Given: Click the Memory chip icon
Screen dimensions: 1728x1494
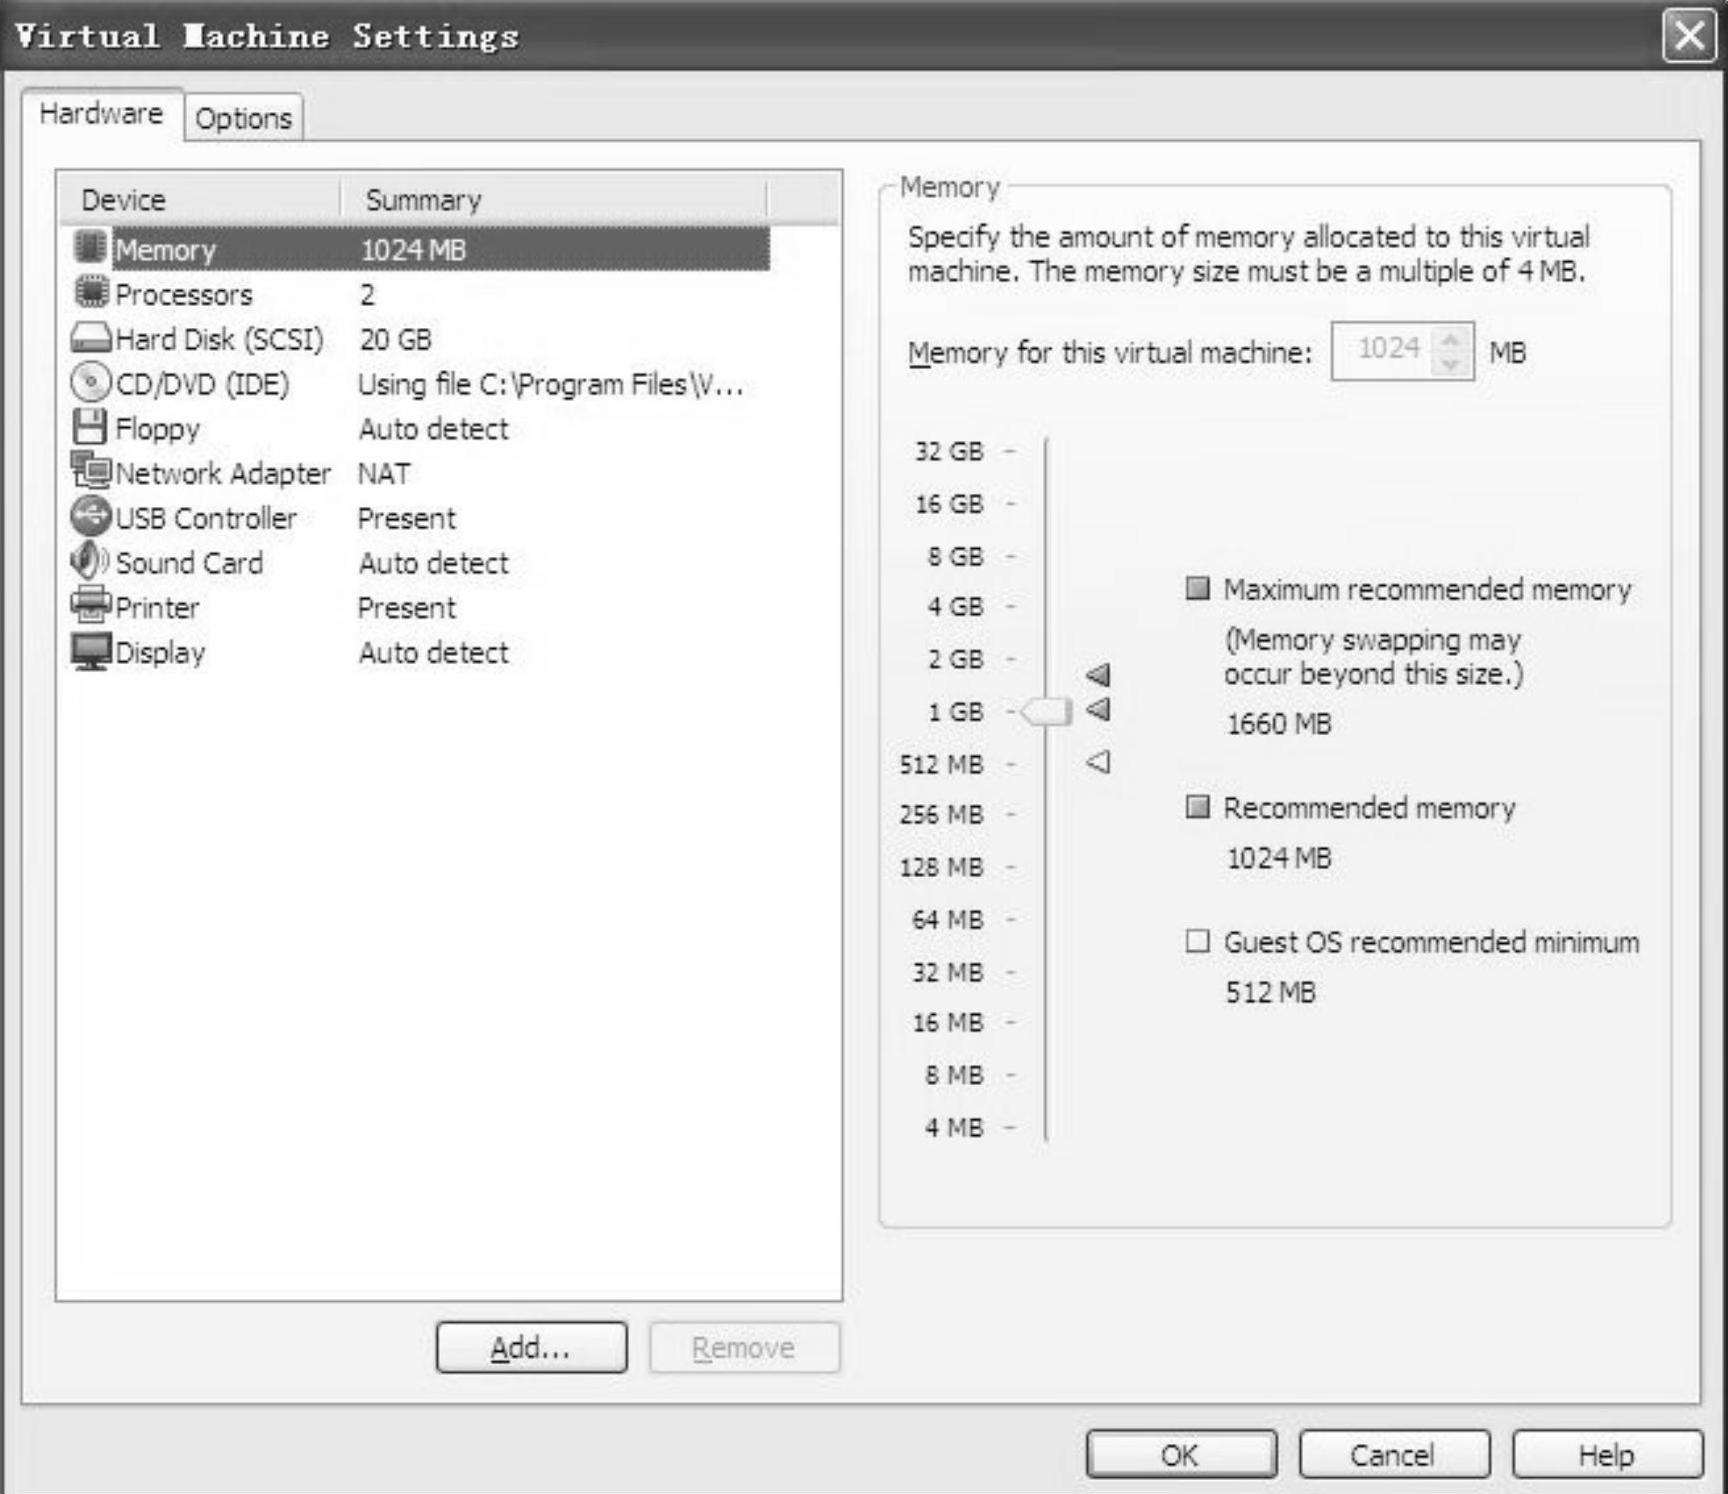Looking at the screenshot, I should click(x=90, y=248).
